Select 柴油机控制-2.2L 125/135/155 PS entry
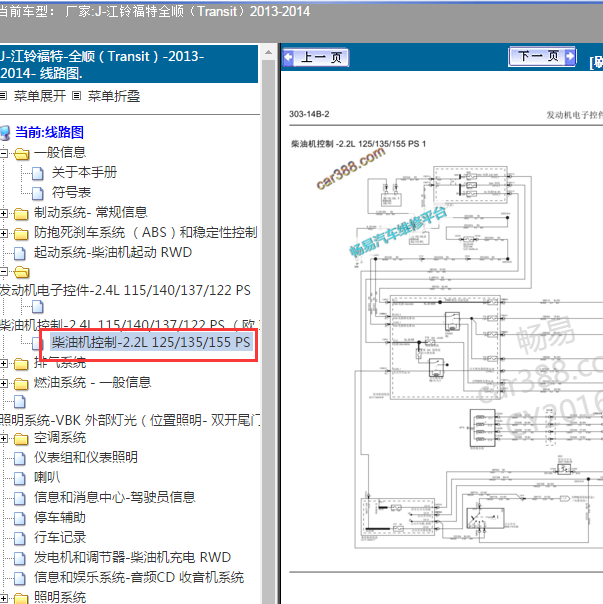 click(151, 342)
